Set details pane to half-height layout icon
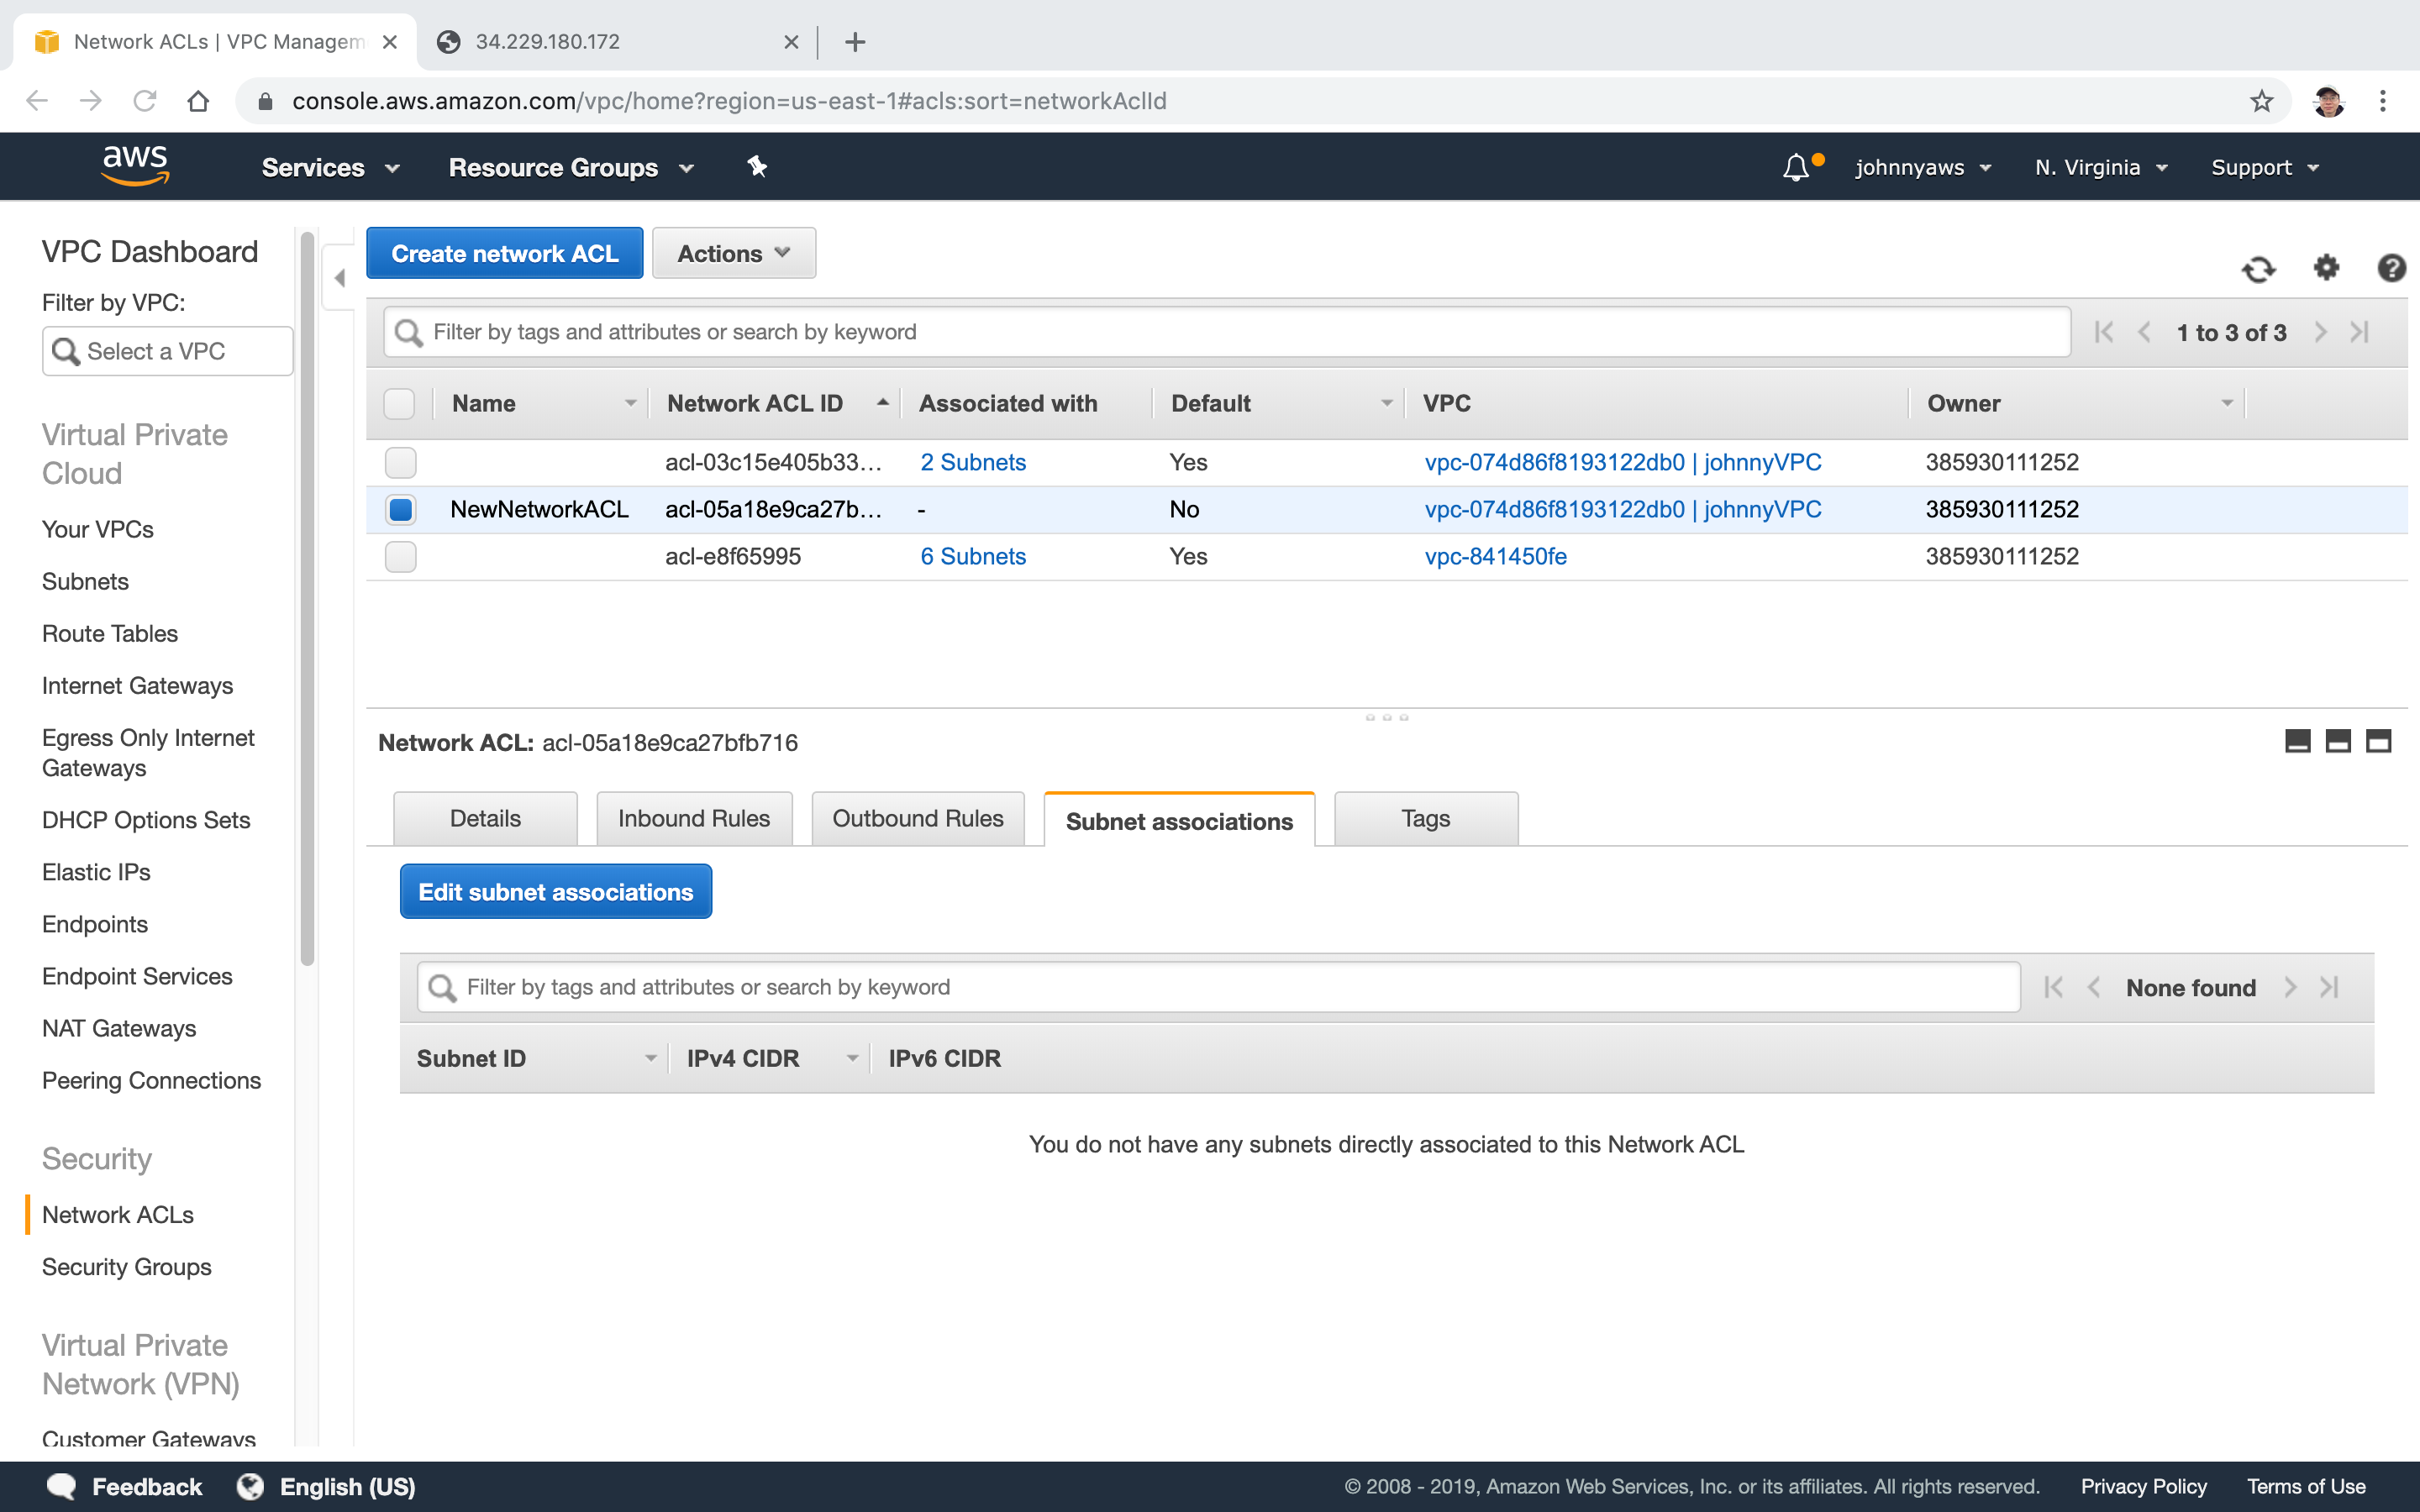2420x1512 pixels. [2338, 741]
